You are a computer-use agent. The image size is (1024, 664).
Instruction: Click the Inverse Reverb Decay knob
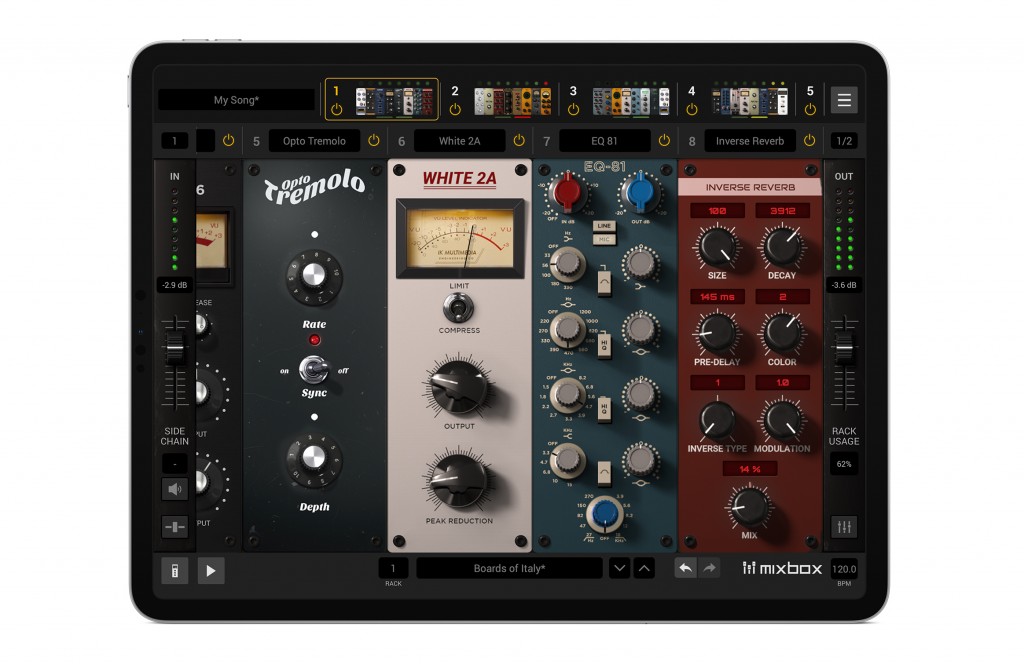tap(782, 247)
